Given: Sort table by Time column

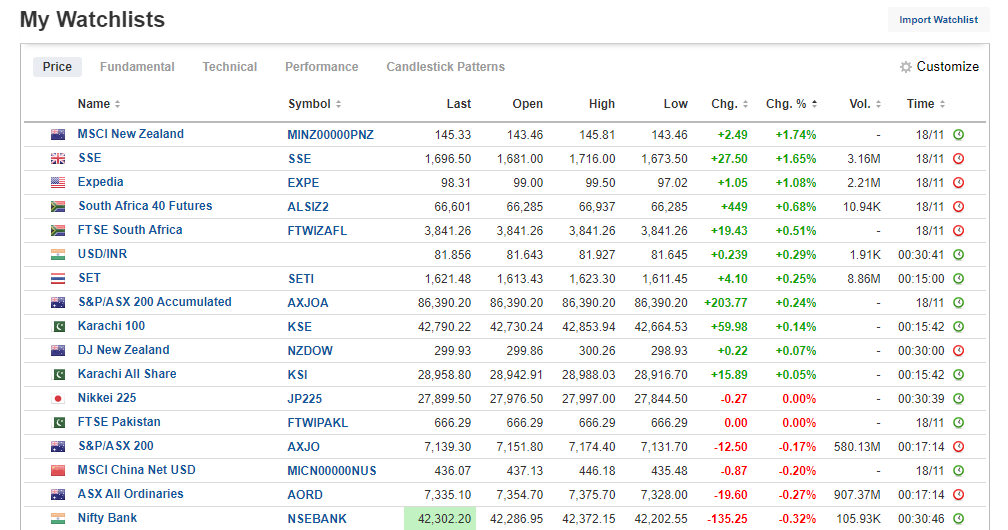Looking at the screenshot, I should [926, 104].
